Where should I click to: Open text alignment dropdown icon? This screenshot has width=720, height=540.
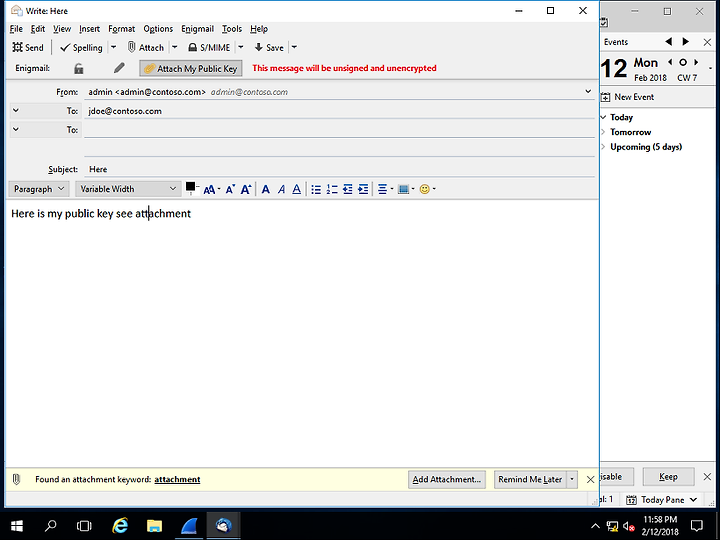[x=385, y=189]
